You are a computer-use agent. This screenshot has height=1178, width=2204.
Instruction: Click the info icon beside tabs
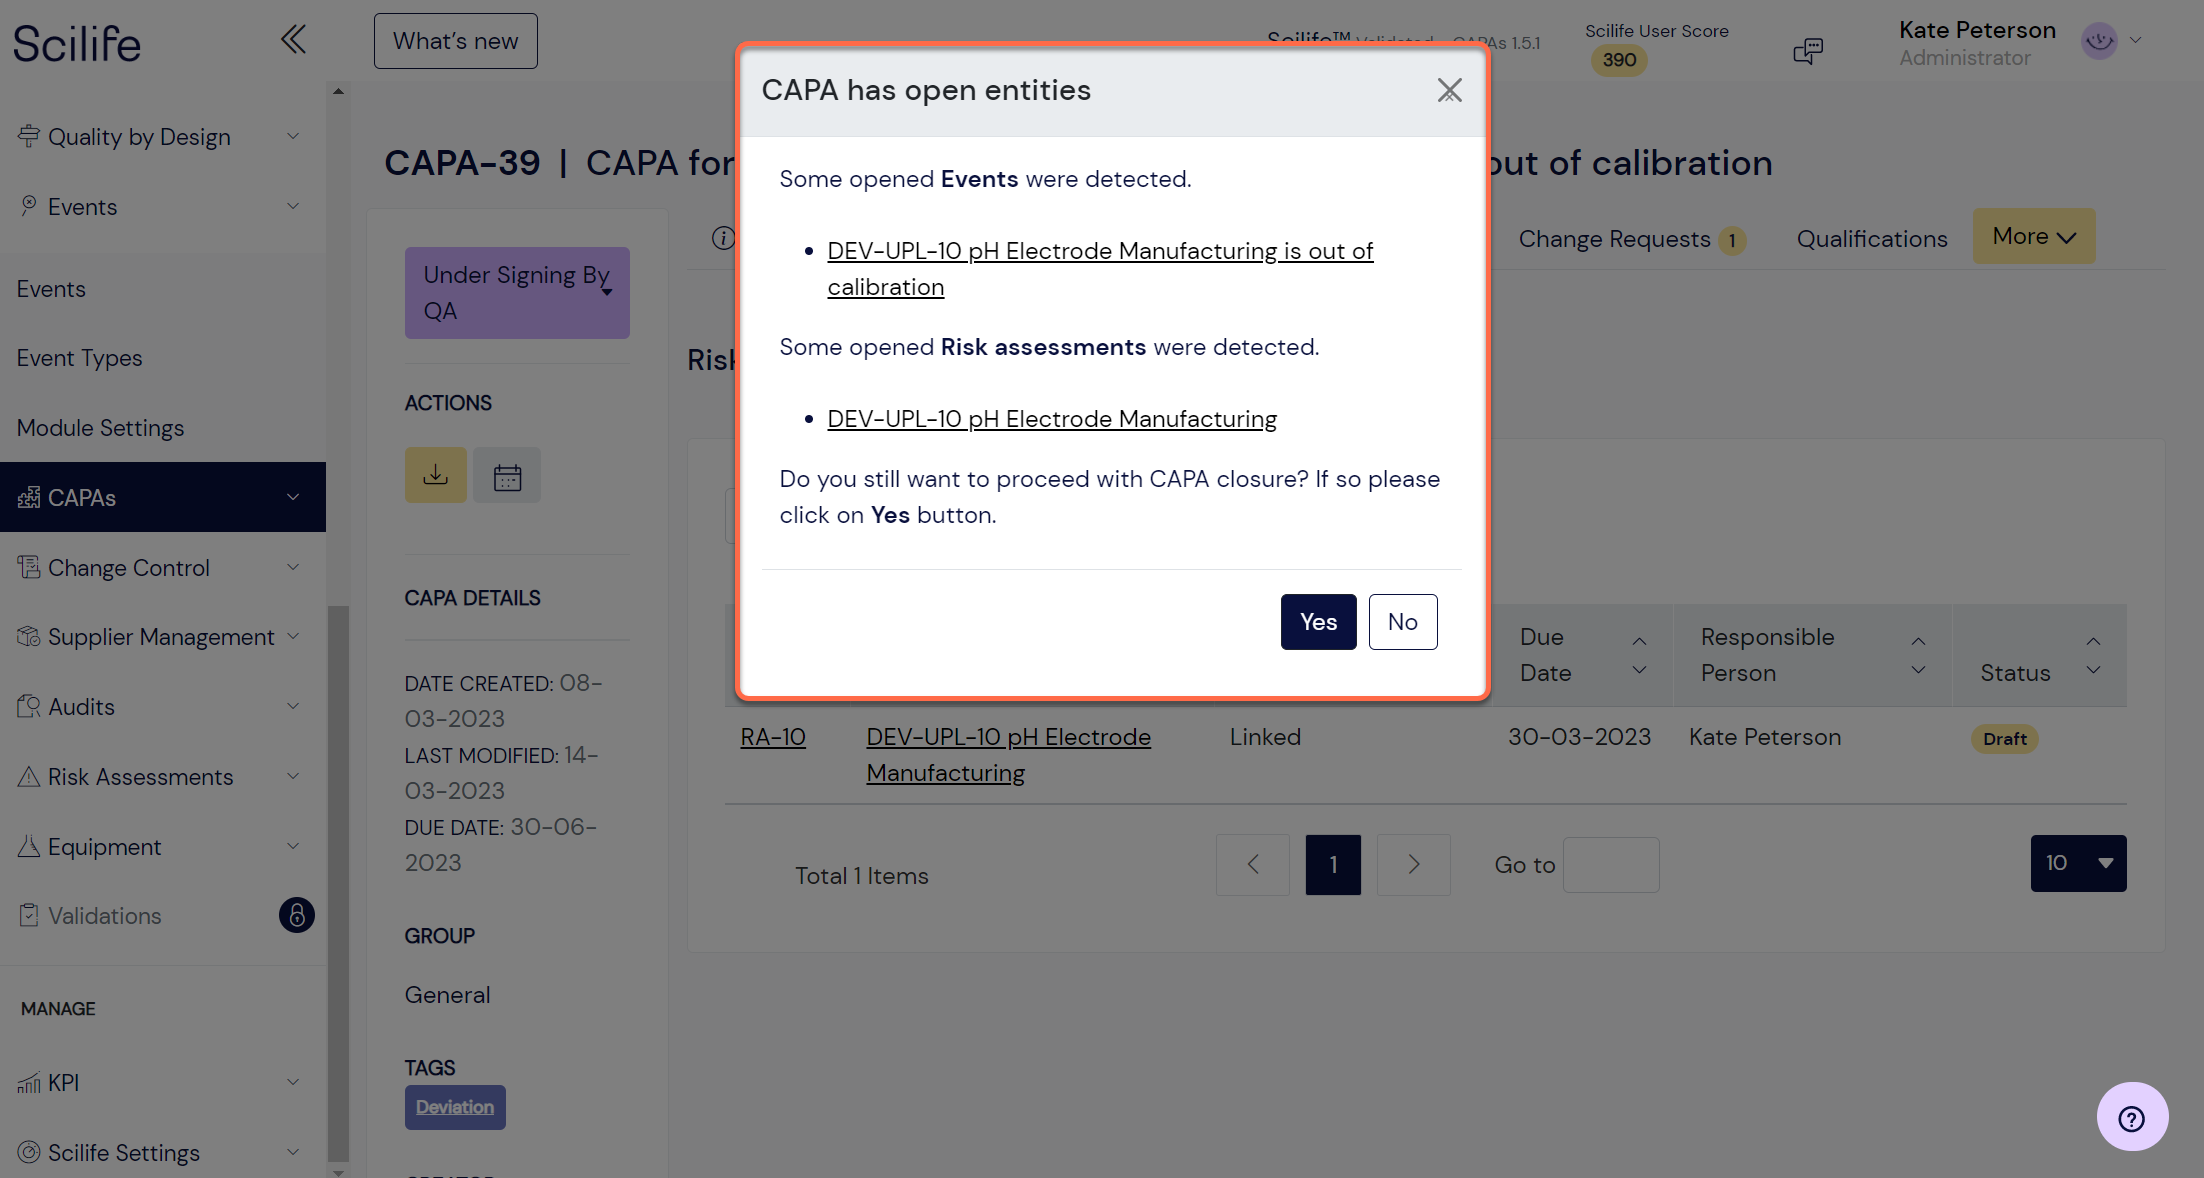723,238
